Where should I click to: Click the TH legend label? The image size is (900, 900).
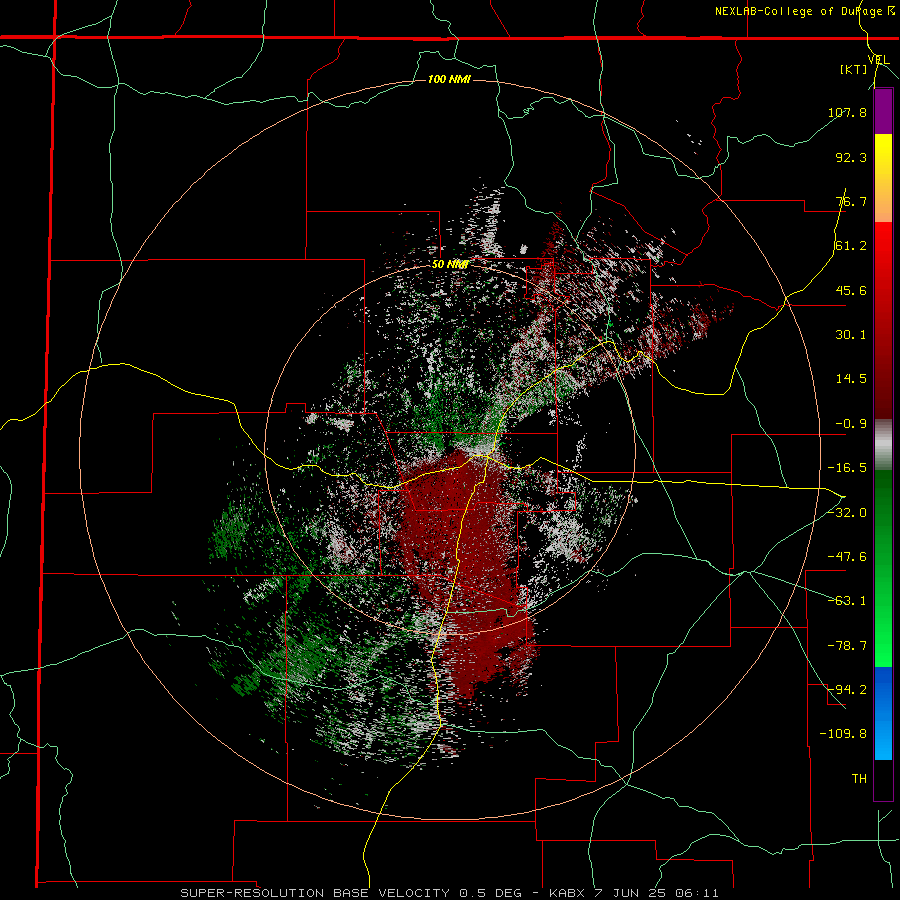coord(859,779)
